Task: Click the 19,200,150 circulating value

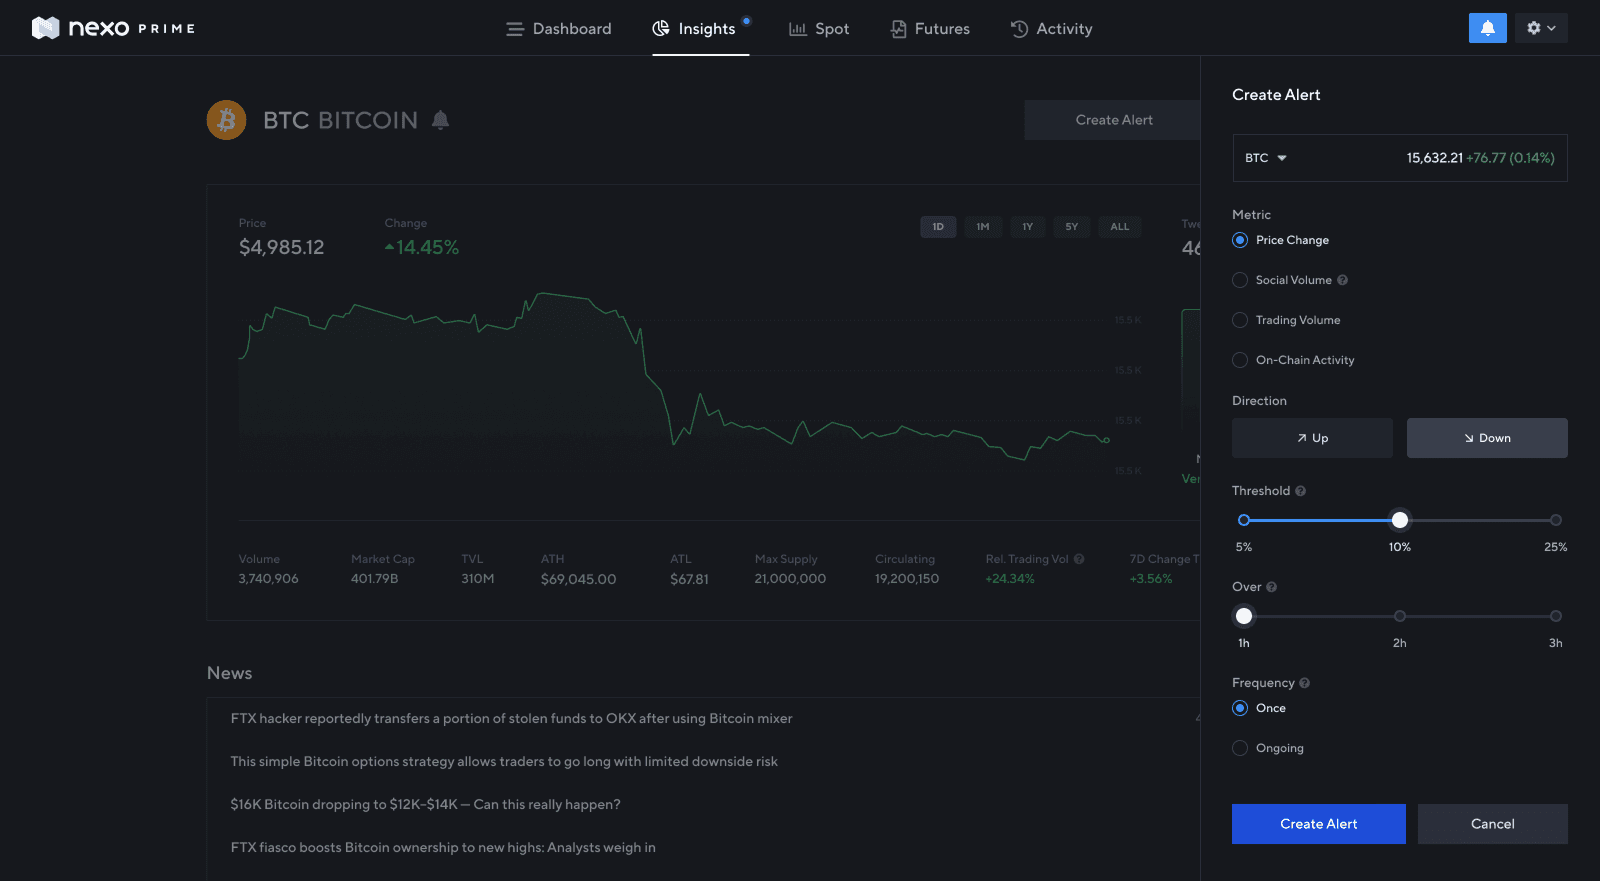Action: point(907,579)
